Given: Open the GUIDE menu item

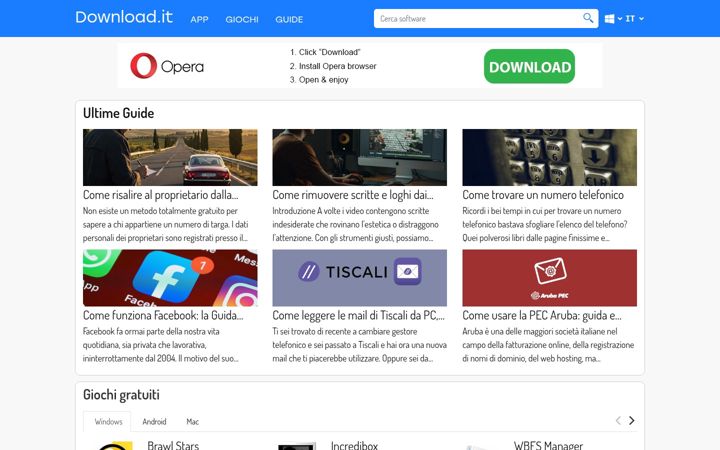Looking at the screenshot, I should (x=289, y=19).
